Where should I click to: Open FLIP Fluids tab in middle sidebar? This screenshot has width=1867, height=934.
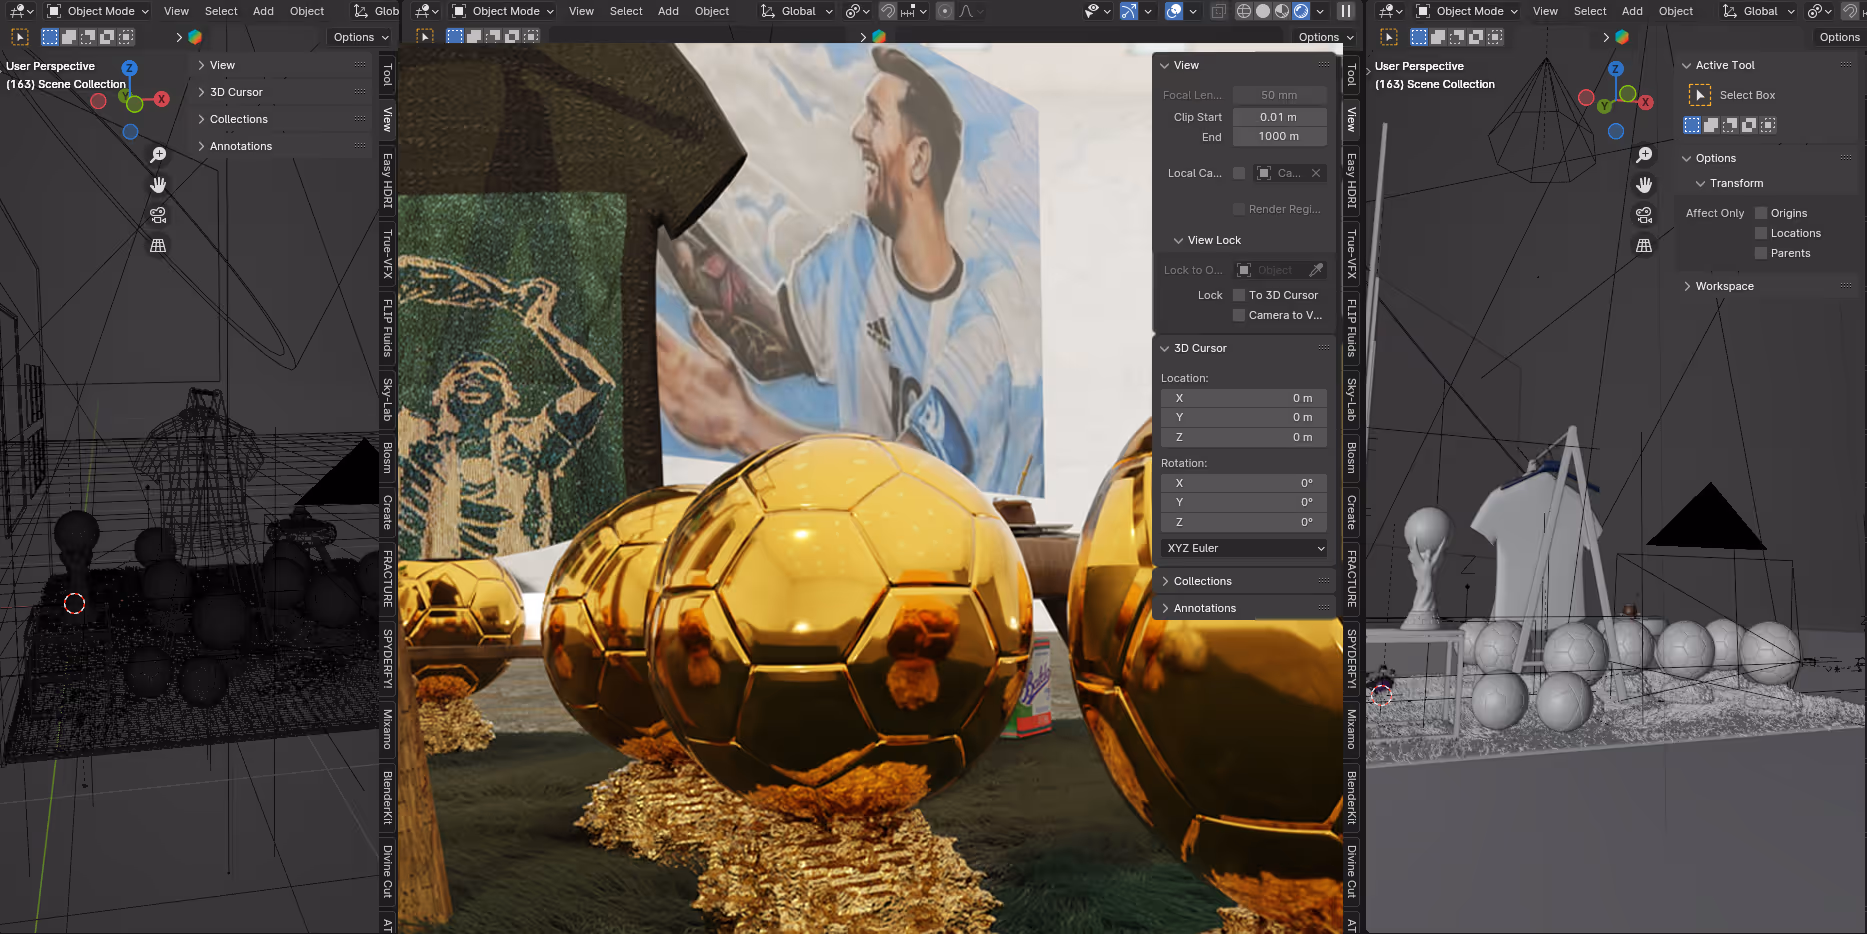click(1351, 328)
